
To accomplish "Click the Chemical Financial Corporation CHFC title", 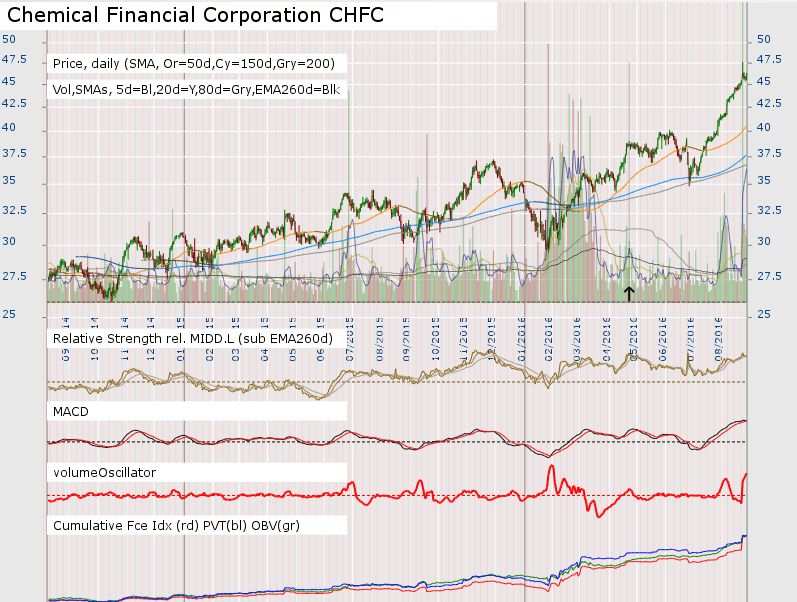I will [x=195, y=15].
